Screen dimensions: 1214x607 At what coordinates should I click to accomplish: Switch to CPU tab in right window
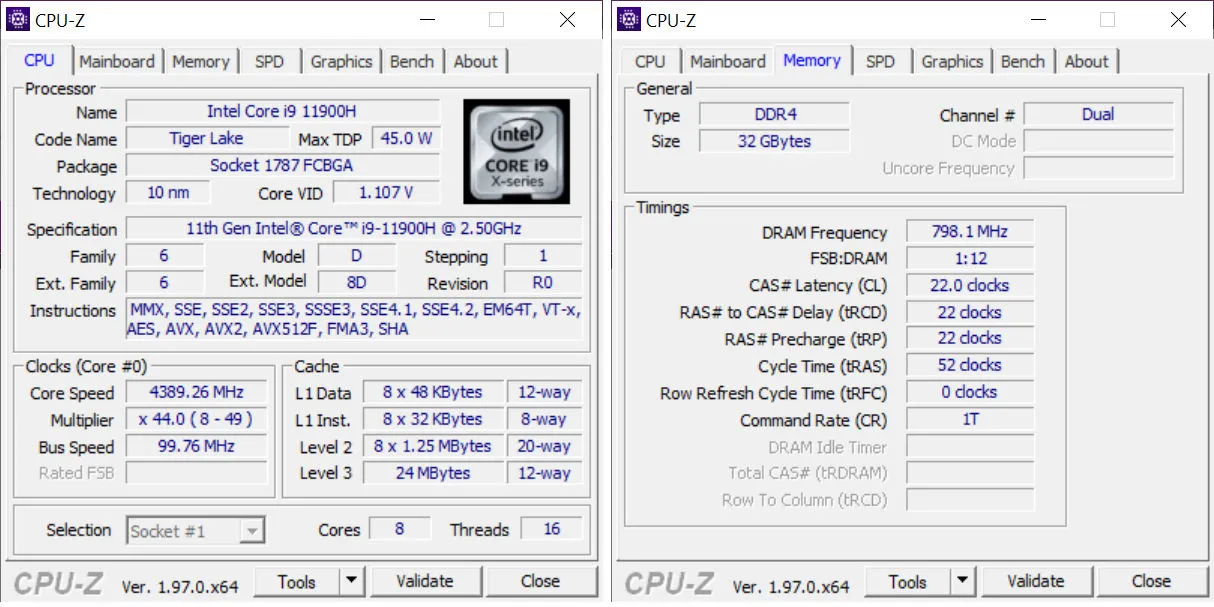point(650,61)
